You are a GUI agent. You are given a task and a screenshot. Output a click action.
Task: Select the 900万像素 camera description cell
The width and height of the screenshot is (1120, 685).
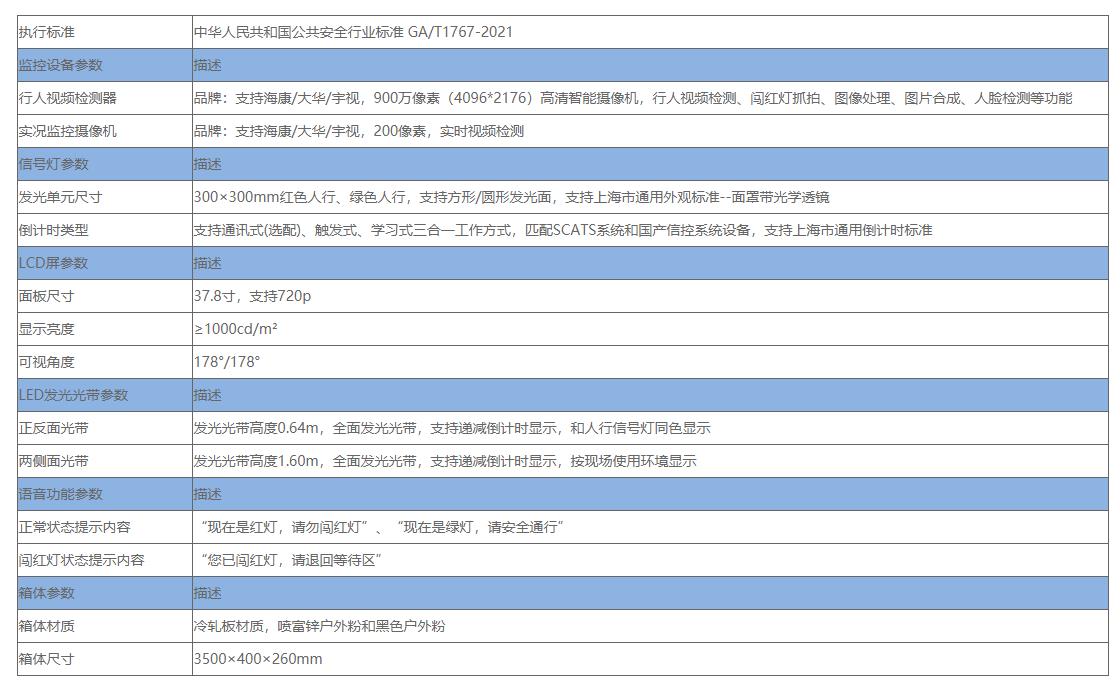(x=632, y=98)
